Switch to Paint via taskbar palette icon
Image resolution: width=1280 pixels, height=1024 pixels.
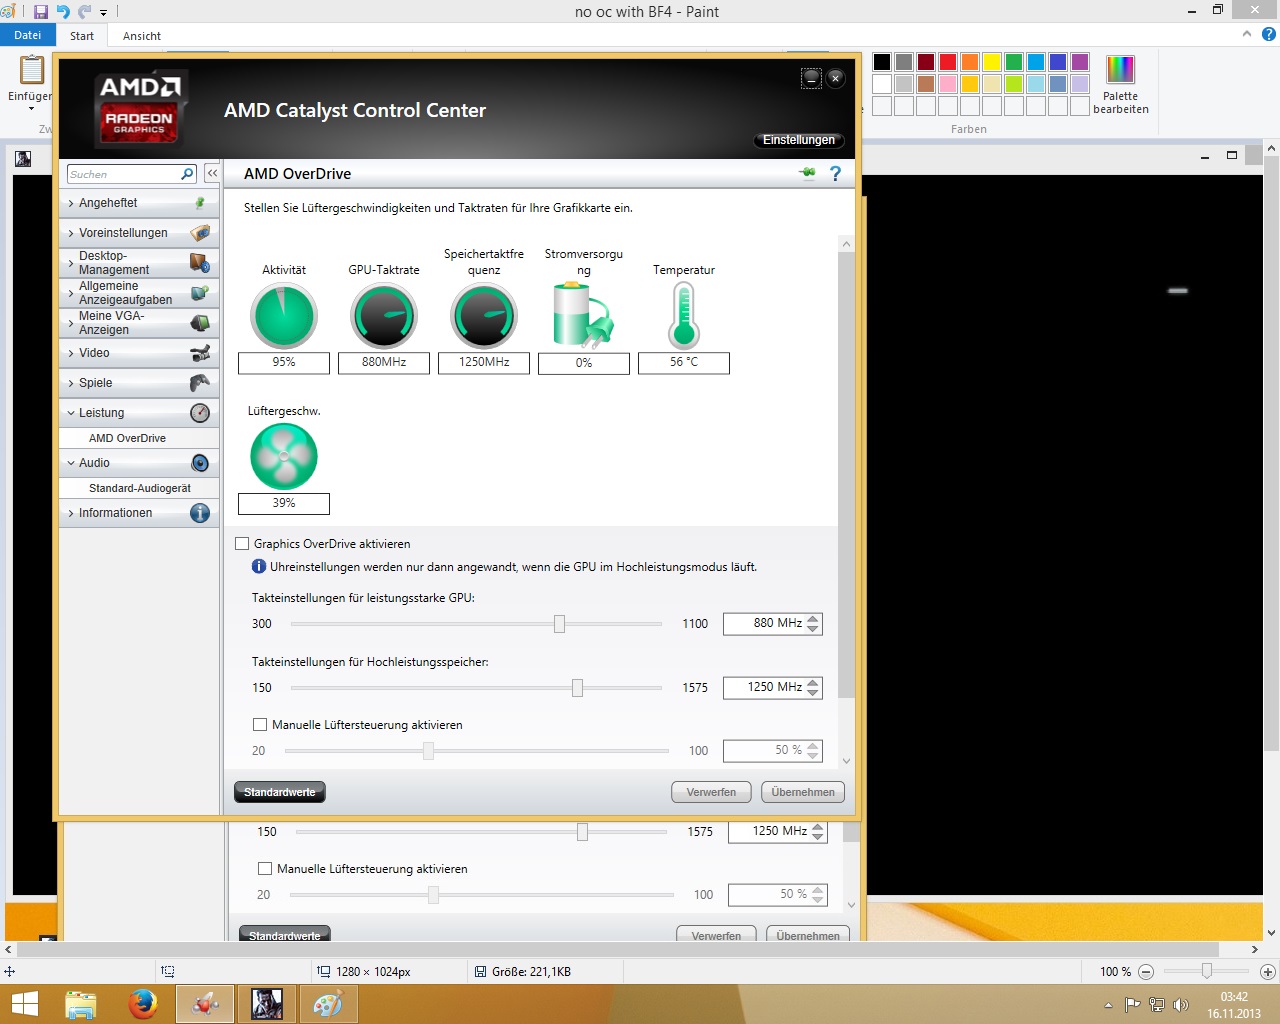[x=328, y=1004]
